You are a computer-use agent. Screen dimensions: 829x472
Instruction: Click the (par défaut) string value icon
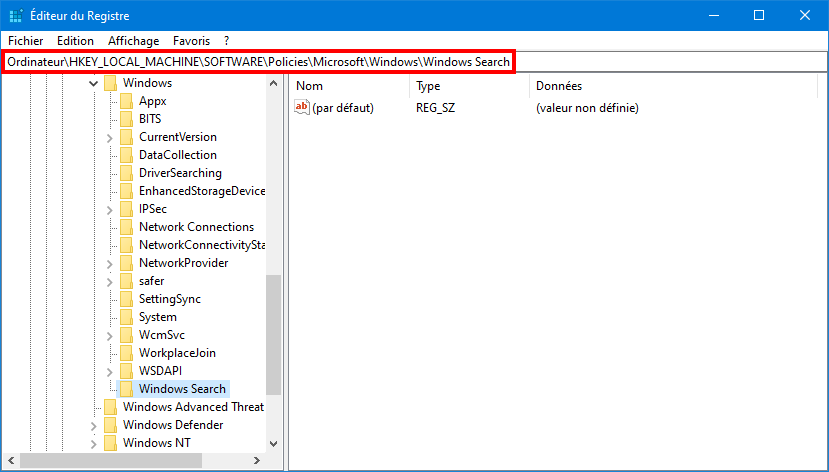point(302,107)
